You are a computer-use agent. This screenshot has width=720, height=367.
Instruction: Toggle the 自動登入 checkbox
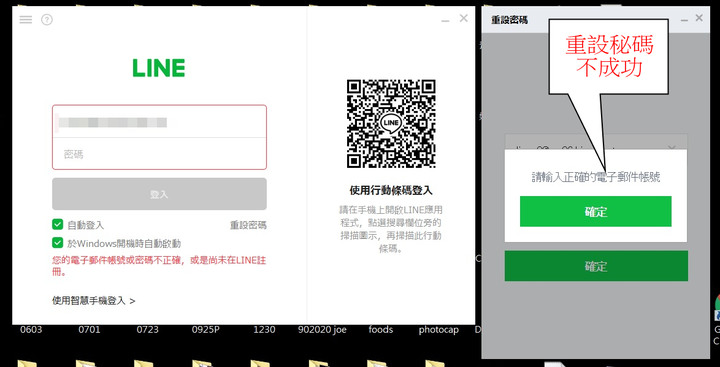(57, 225)
